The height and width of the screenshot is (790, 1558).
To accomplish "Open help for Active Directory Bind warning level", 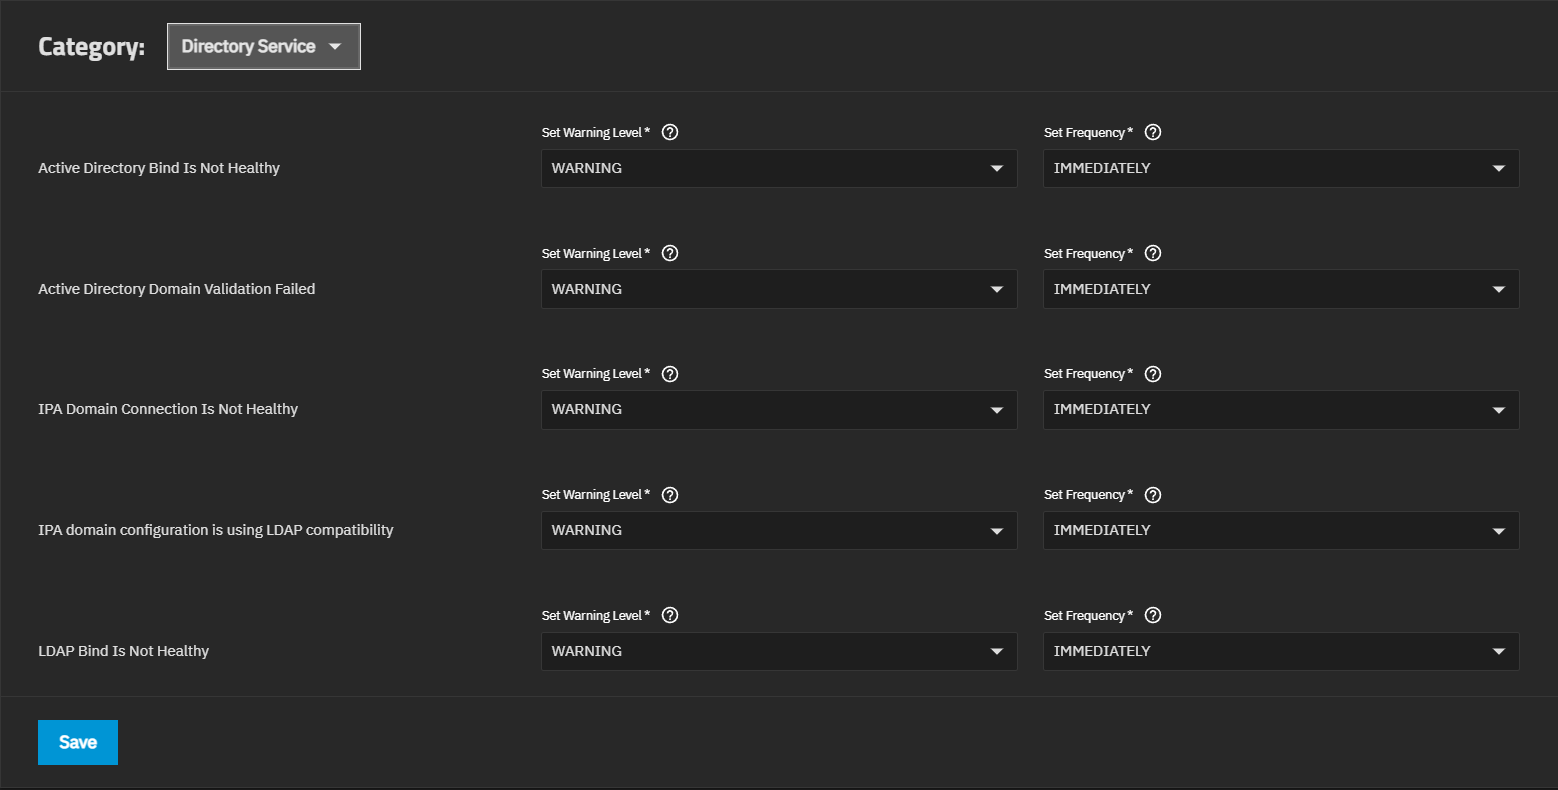I will point(670,132).
